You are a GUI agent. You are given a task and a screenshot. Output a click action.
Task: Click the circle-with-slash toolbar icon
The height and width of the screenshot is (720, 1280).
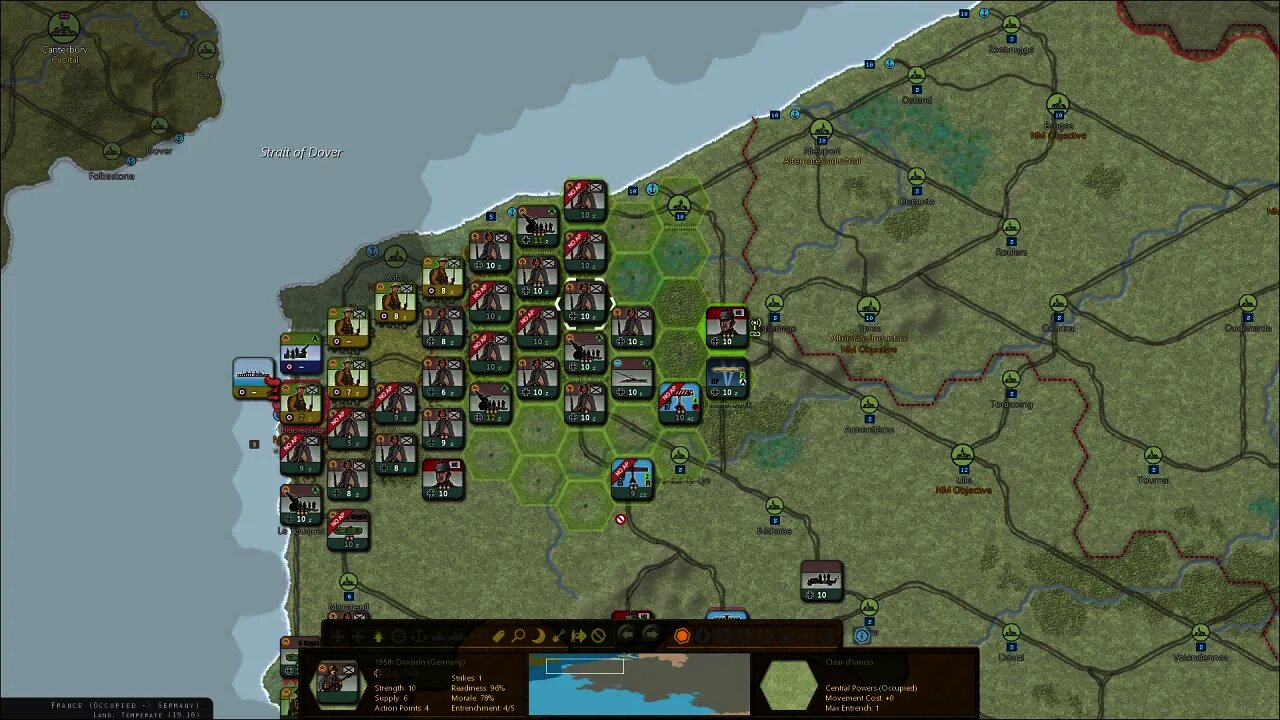click(598, 636)
